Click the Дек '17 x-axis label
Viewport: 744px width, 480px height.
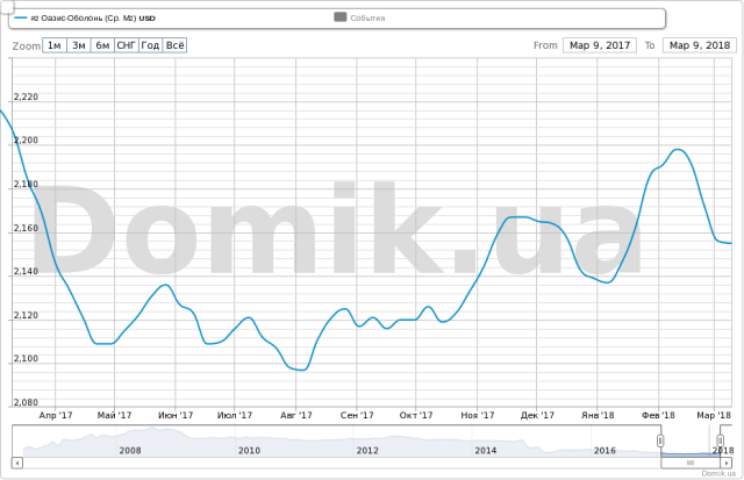[537, 415]
